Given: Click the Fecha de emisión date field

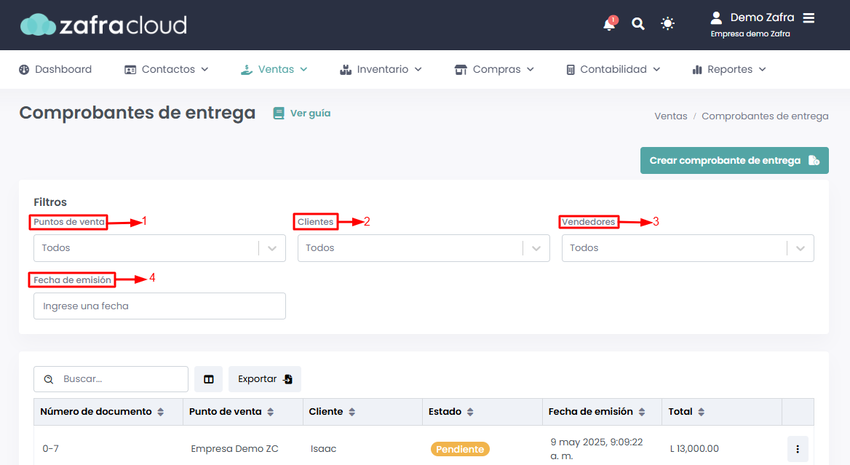Looking at the screenshot, I should click(x=159, y=306).
